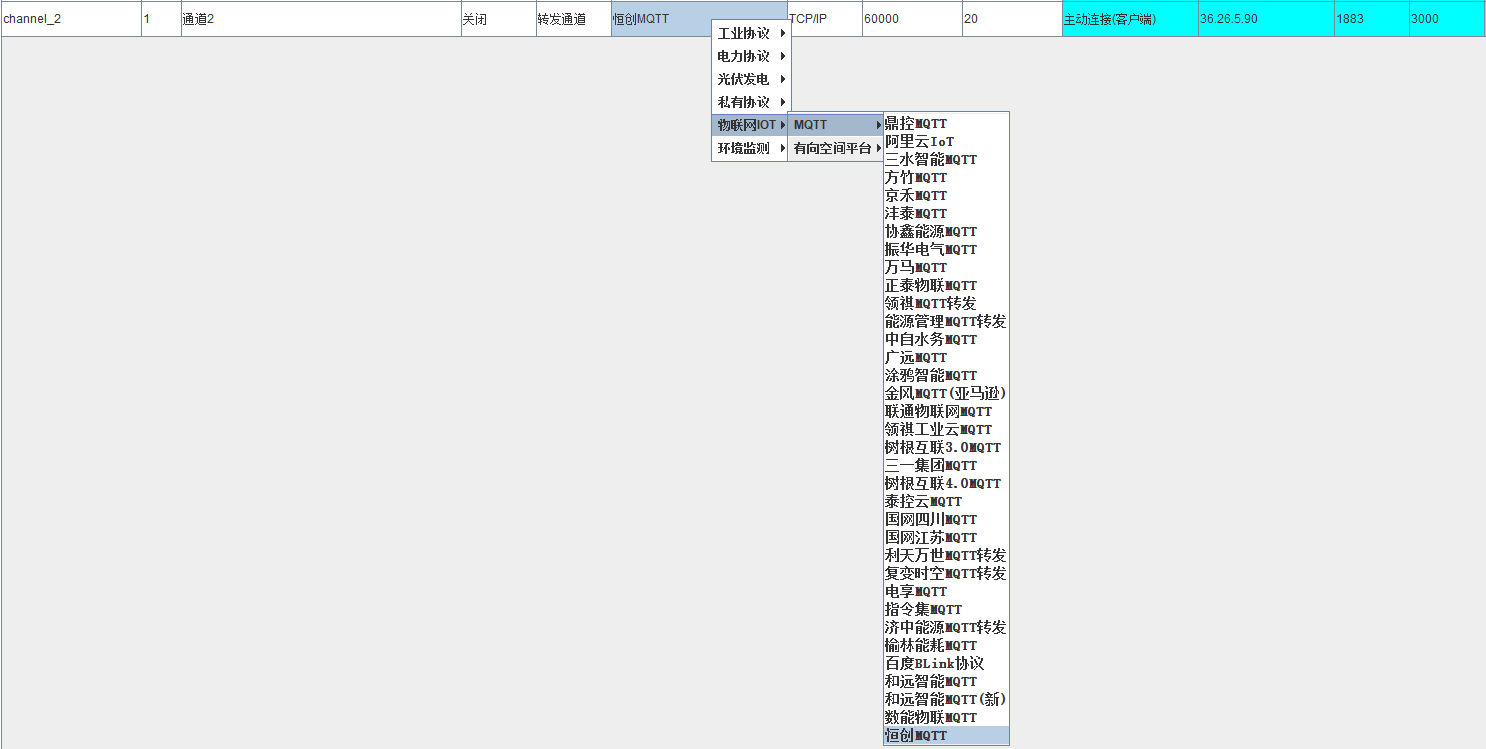Viewport: 1486px width, 749px height.
Task: Choose 百度BLink协议 option
Action: (x=946, y=663)
